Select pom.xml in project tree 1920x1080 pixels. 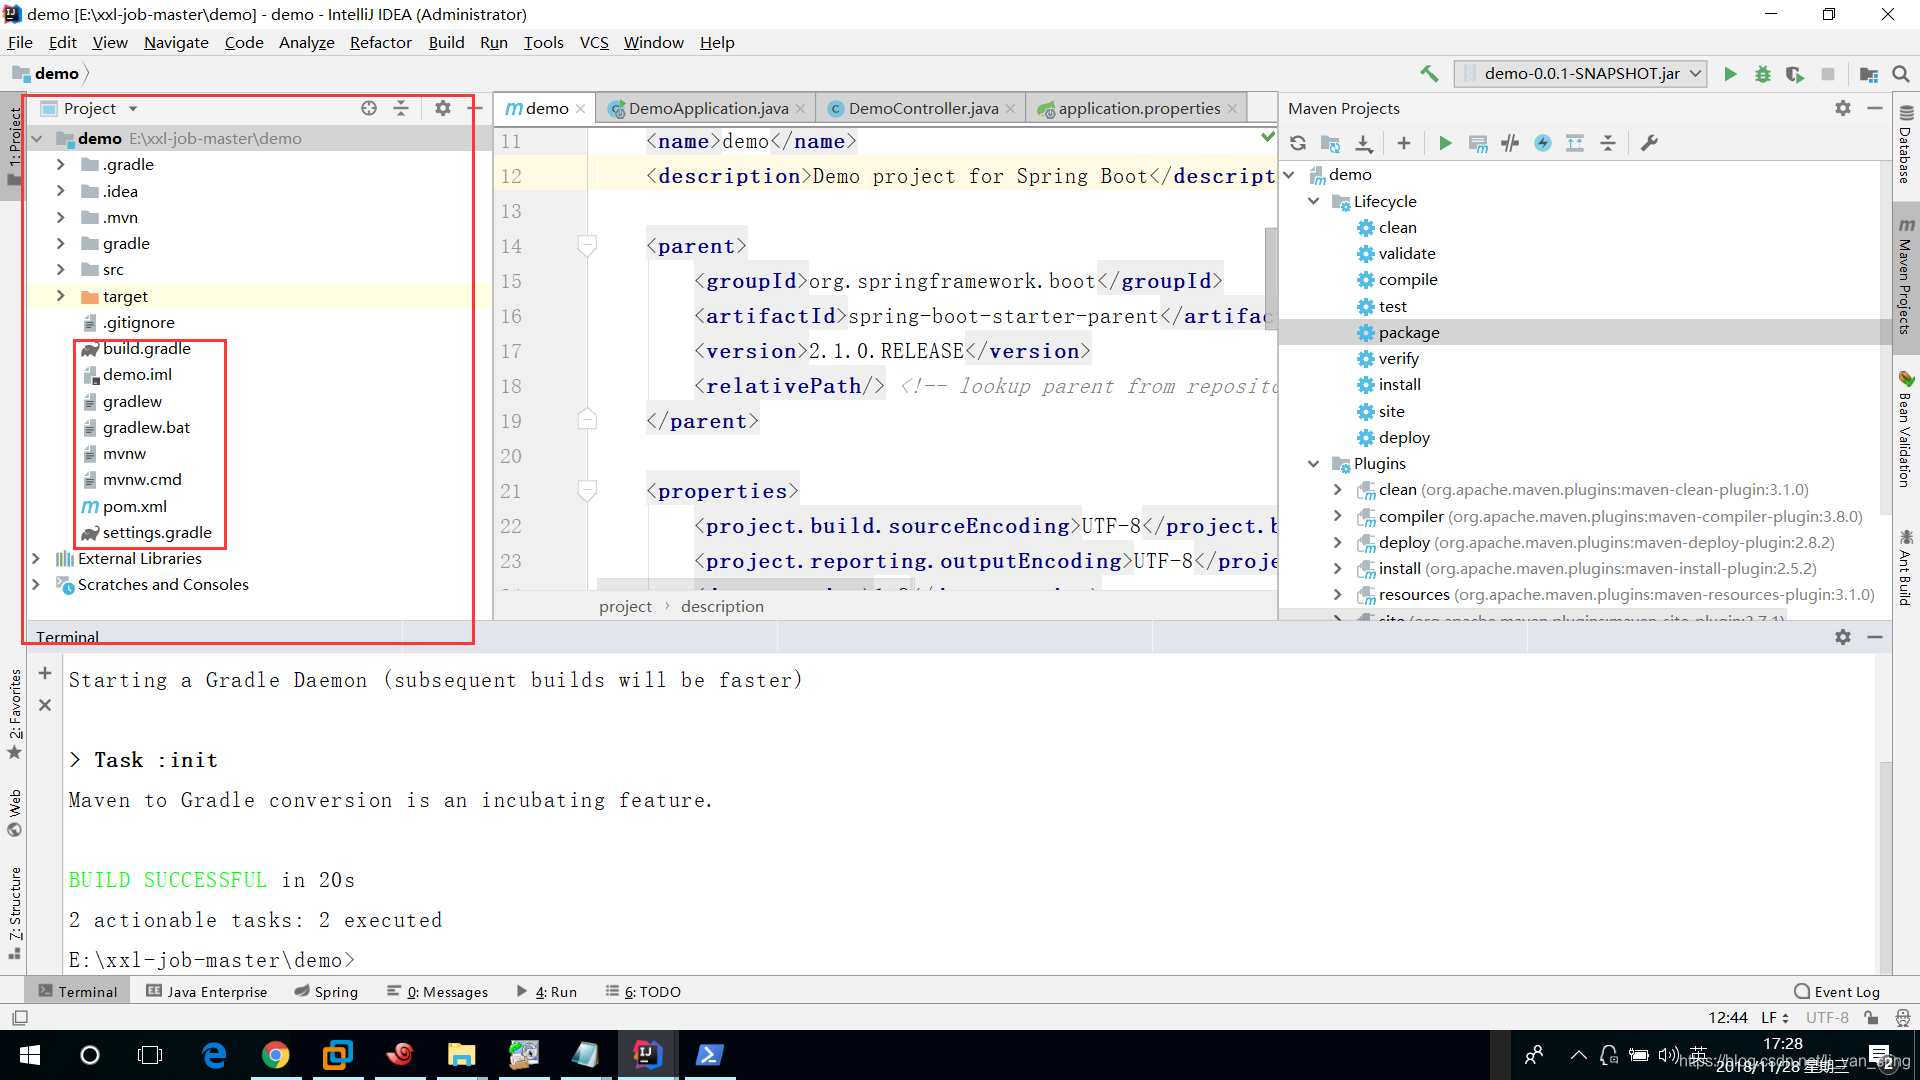pyautogui.click(x=134, y=506)
